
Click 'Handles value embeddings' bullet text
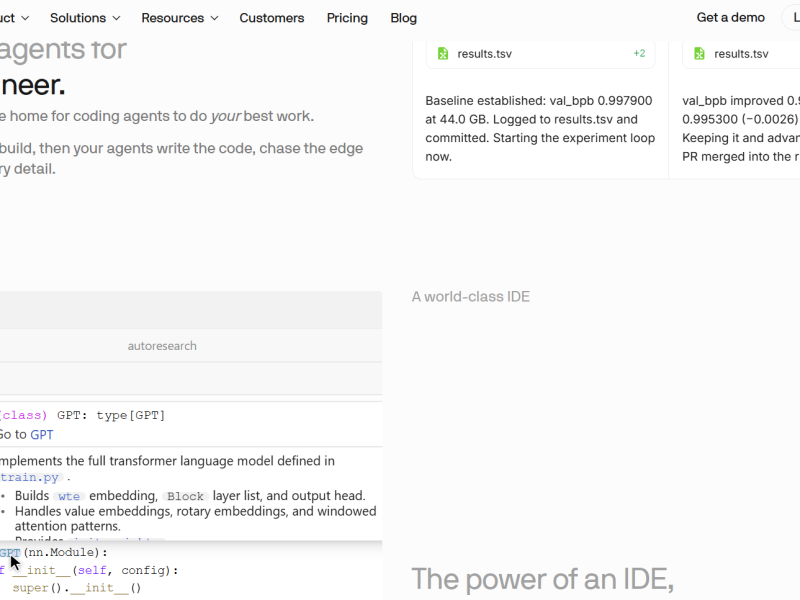[195, 518]
